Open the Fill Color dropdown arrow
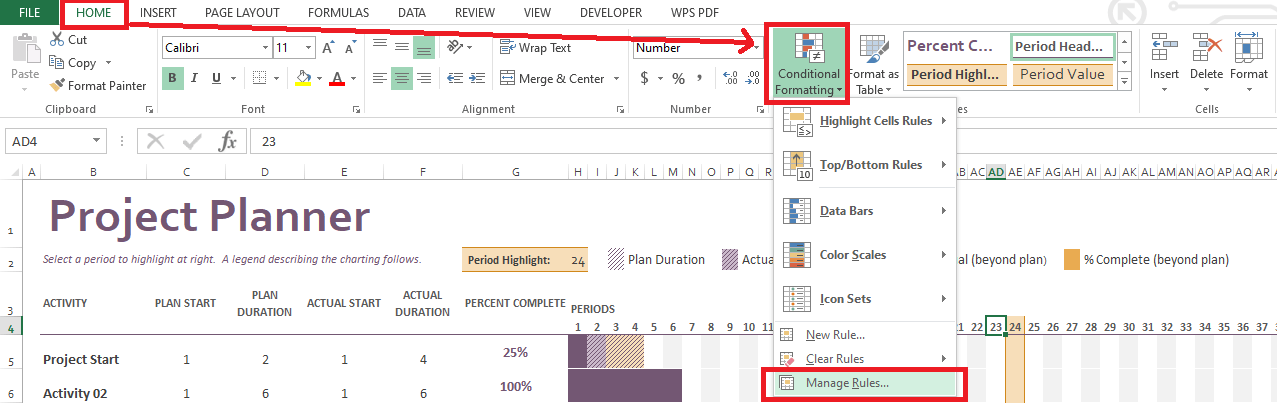Image resolution: width=1277 pixels, height=403 pixels. pos(319,78)
